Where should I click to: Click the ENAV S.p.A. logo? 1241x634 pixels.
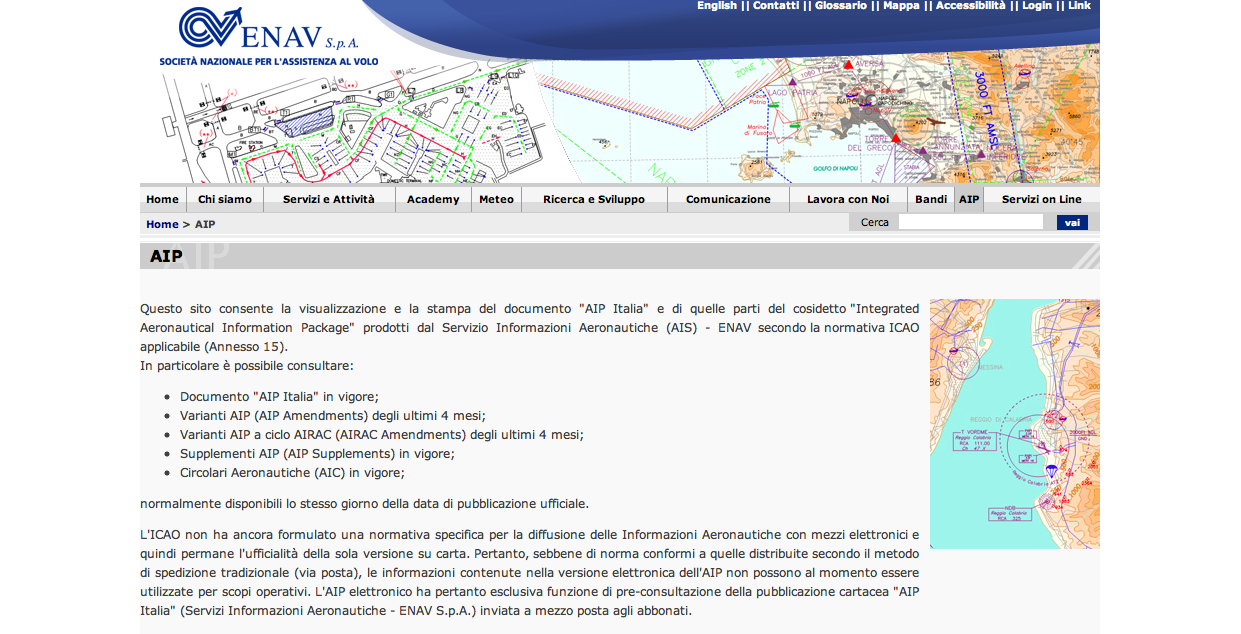268,37
